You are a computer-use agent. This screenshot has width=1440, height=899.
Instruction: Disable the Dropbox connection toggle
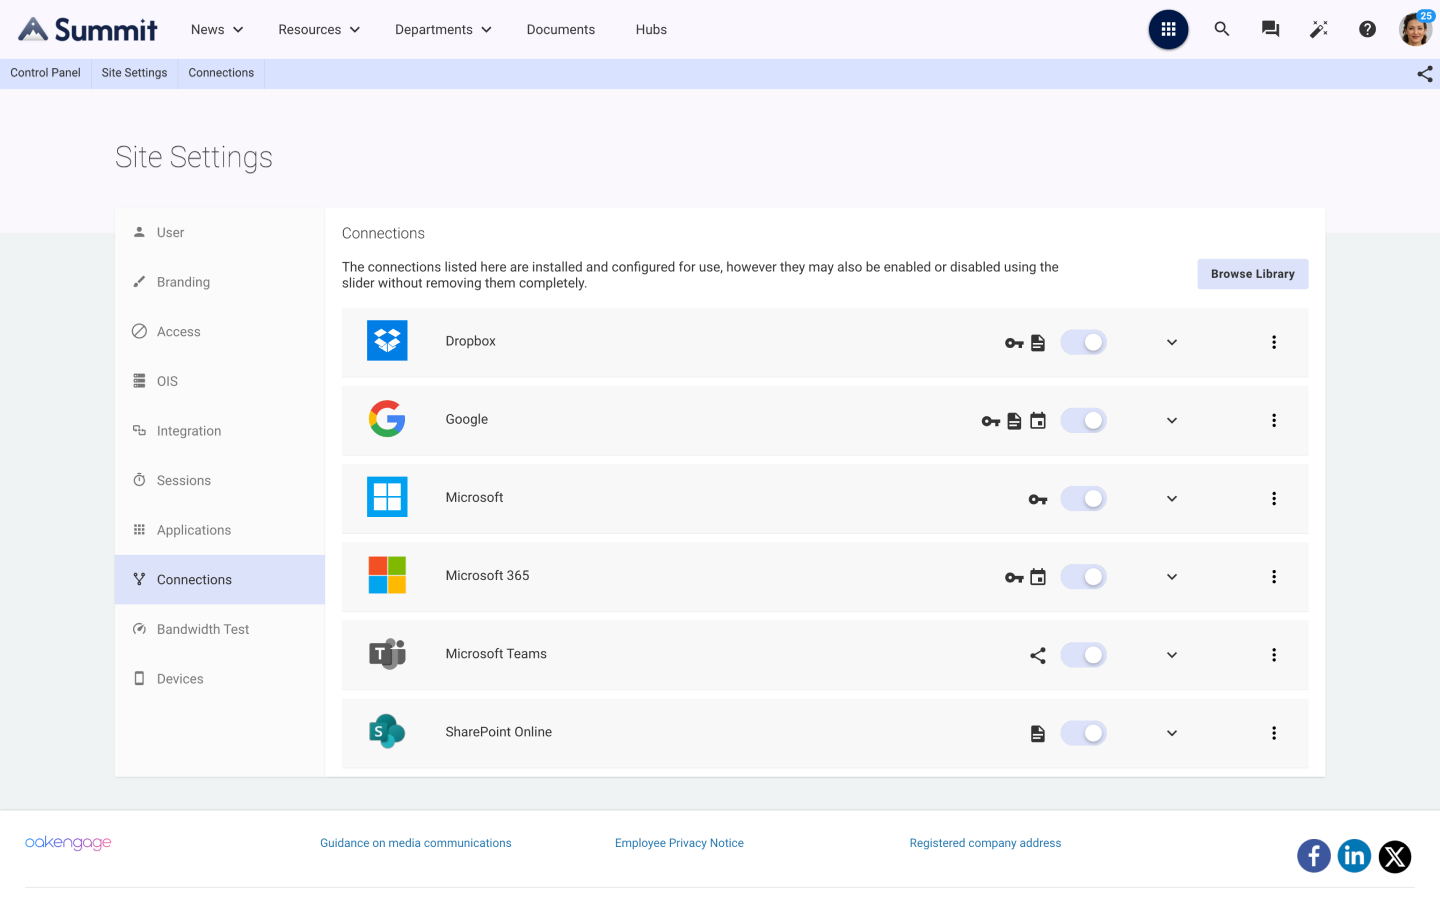coord(1083,341)
